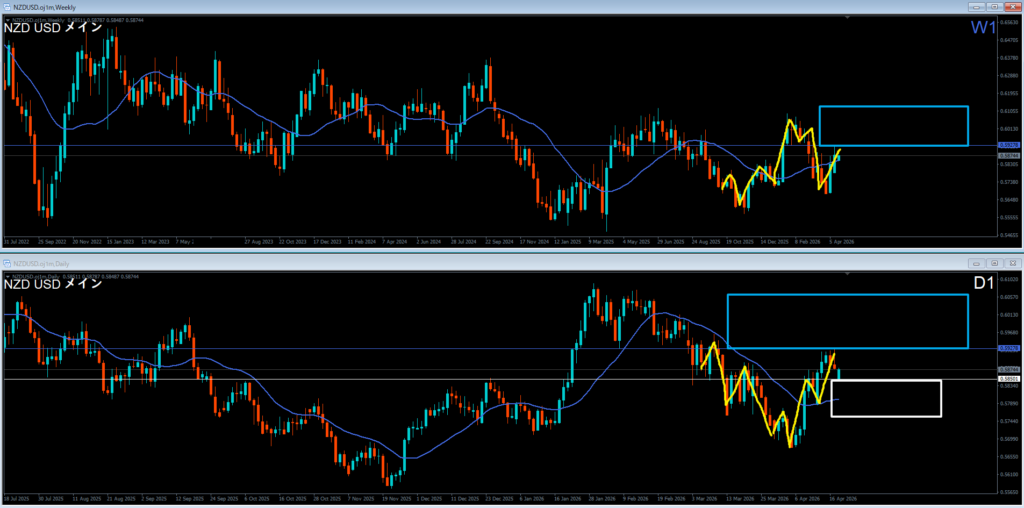Click the '17 Dec 2023' date on the Weekly time axis
1024x508 pixels.
(327, 241)
